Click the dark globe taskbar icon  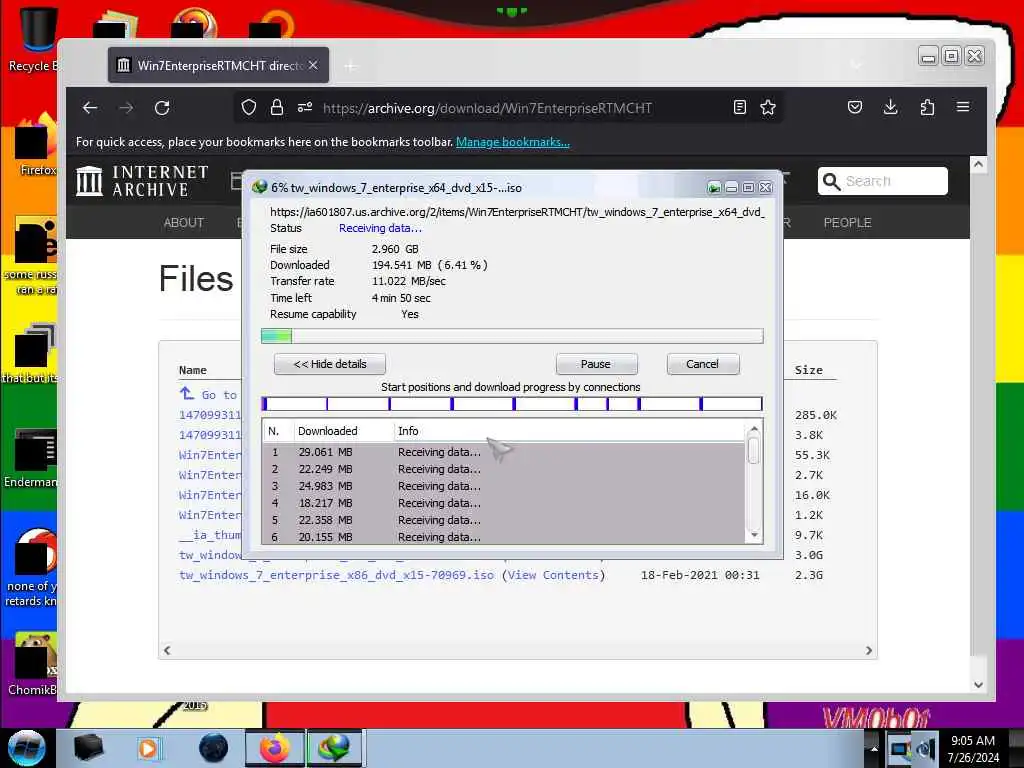[x=214, y=748]
